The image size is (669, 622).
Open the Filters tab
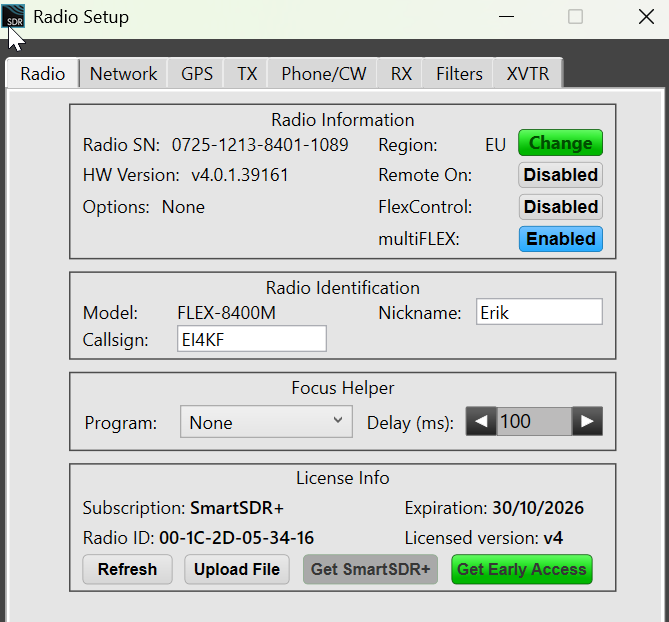tap(459, 74)
